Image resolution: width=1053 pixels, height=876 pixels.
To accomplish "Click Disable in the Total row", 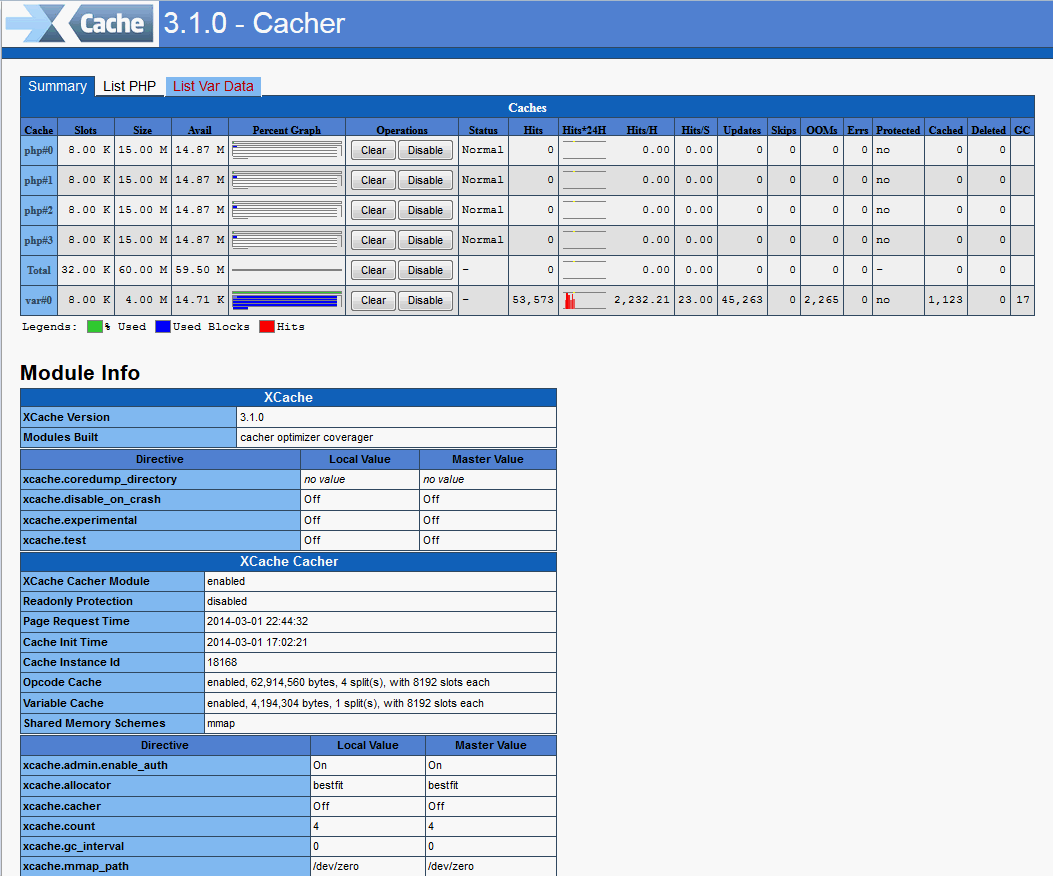I will (x=425, y=270).
